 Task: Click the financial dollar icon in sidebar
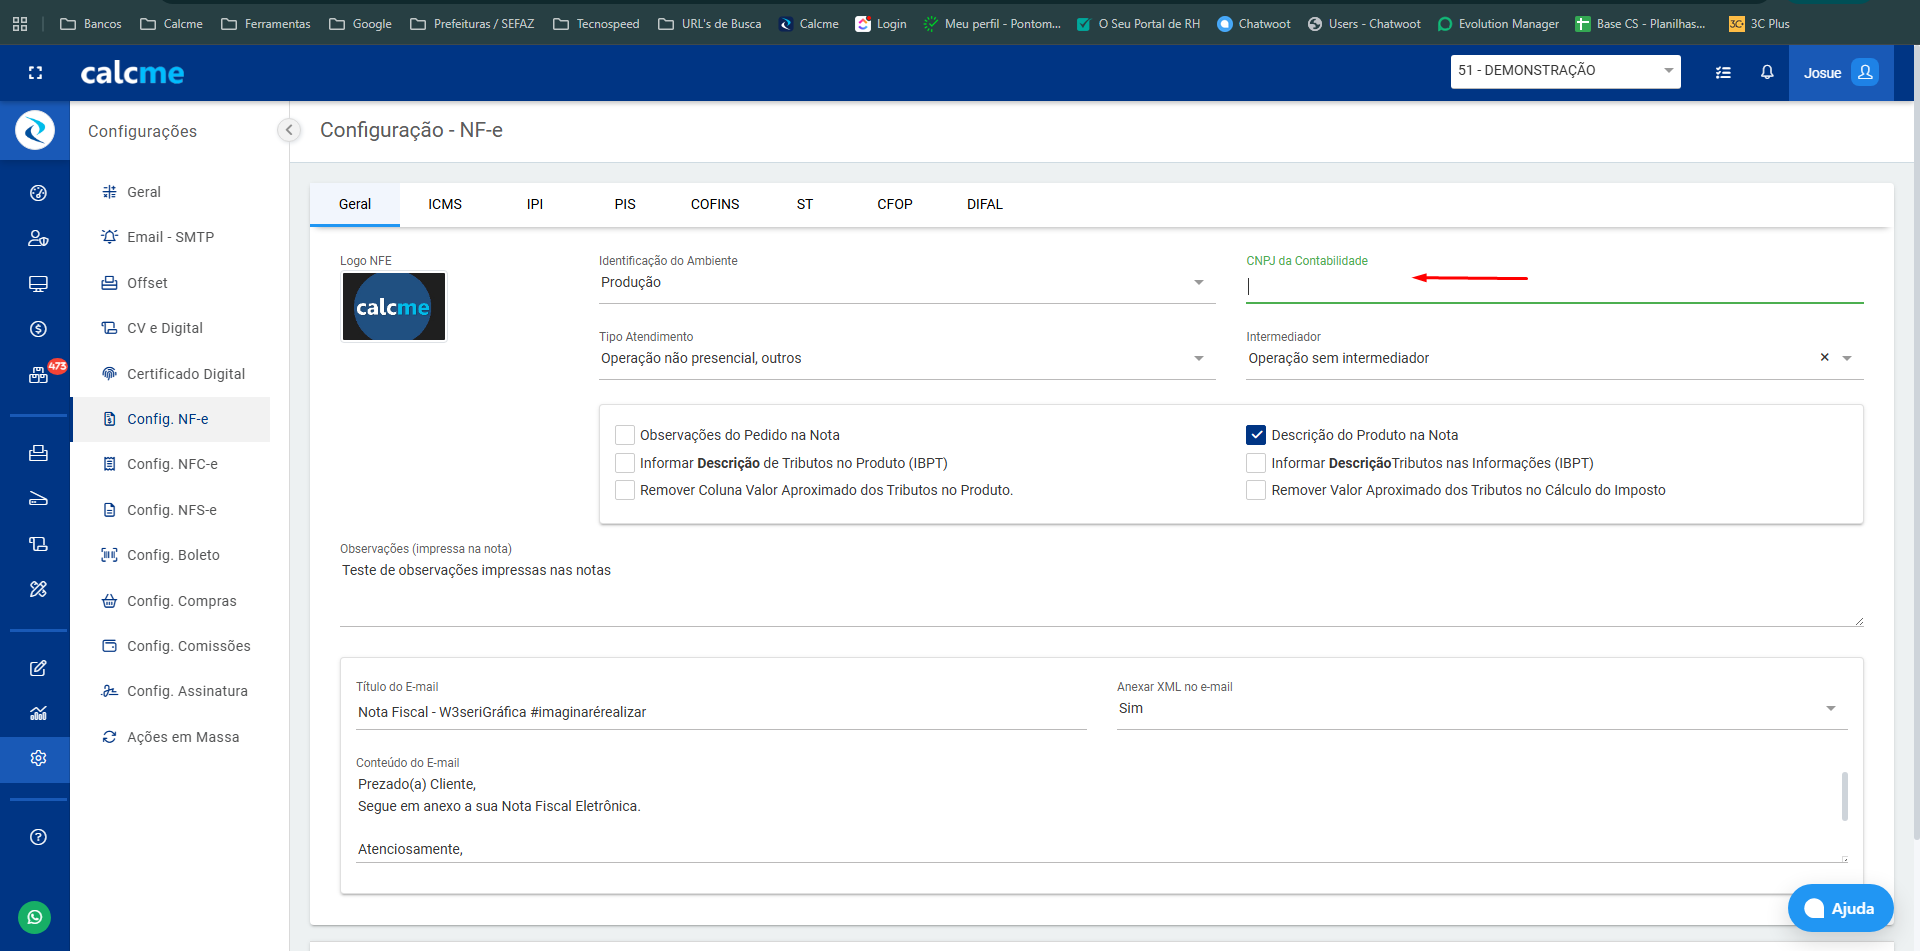click(x=38, y=329)
